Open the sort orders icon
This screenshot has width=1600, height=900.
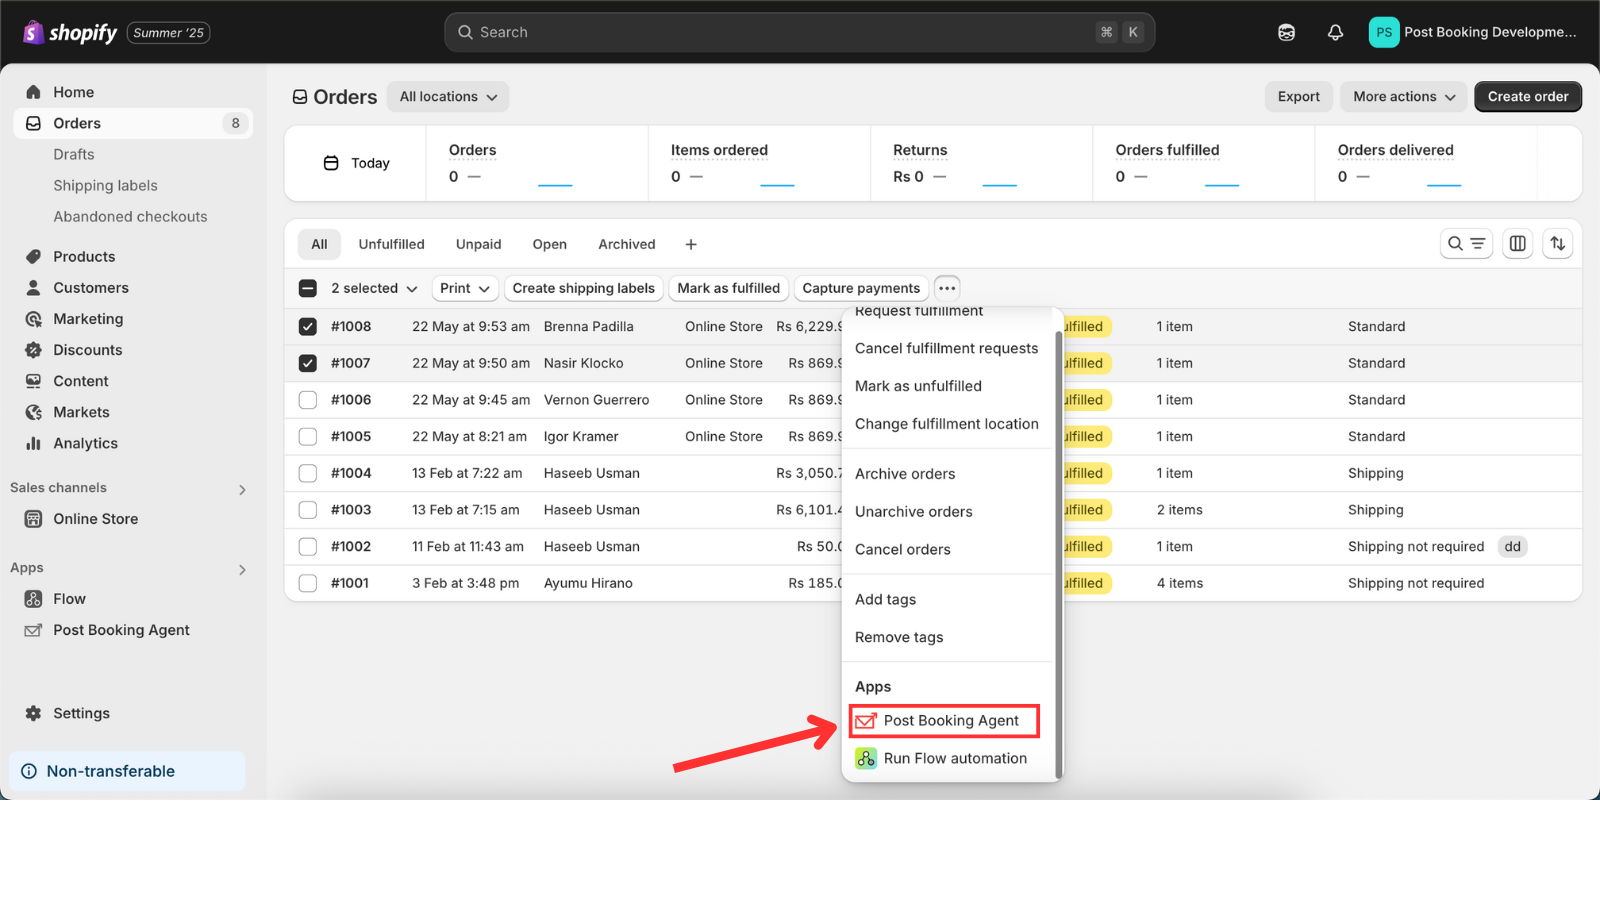[1558, 243]
